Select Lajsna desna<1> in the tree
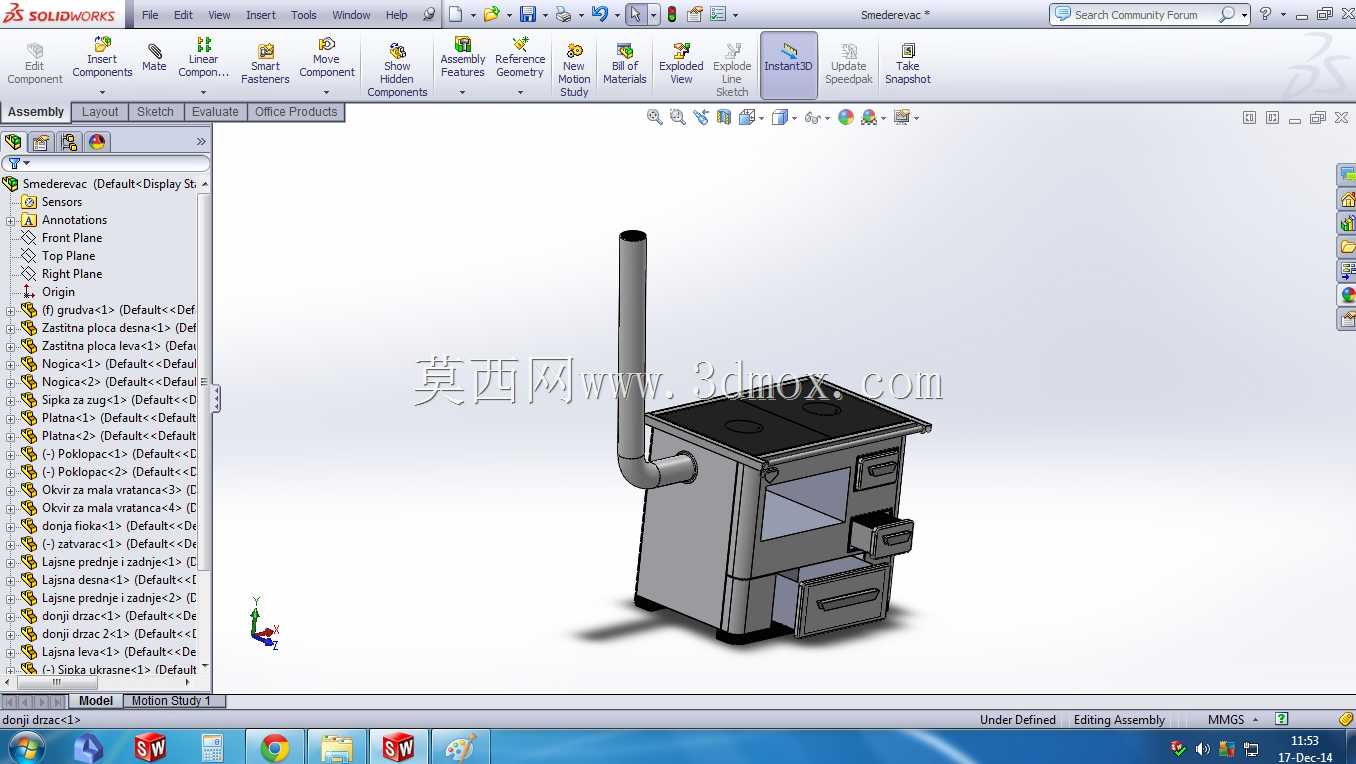Screen dimensions: 1356x764 [118, 580]
